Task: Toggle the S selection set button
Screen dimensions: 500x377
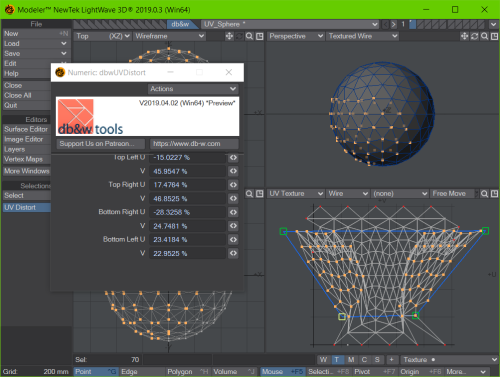Action: (x=377, y=359)
